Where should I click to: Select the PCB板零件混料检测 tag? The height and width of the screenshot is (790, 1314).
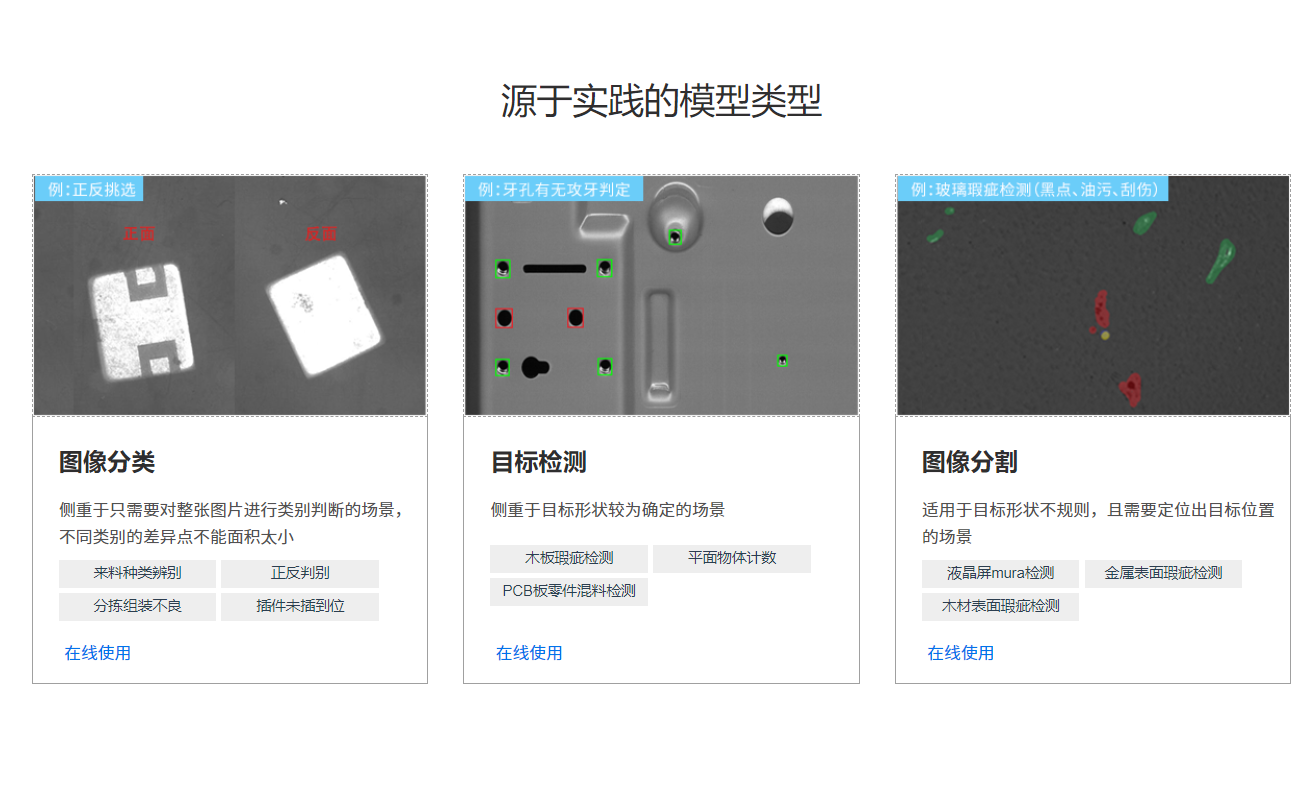[569, 592]
